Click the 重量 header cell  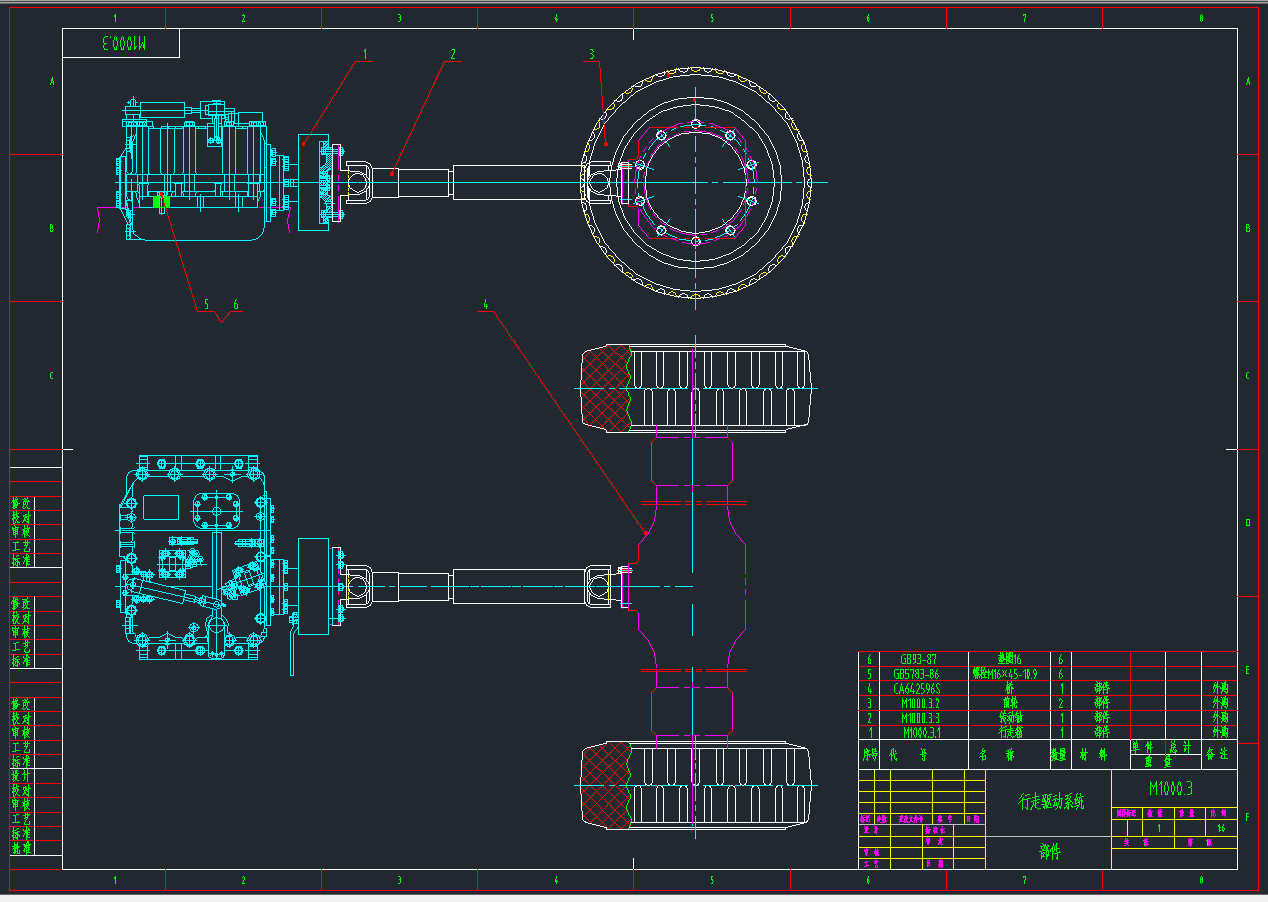click(x=1160, y=762)
